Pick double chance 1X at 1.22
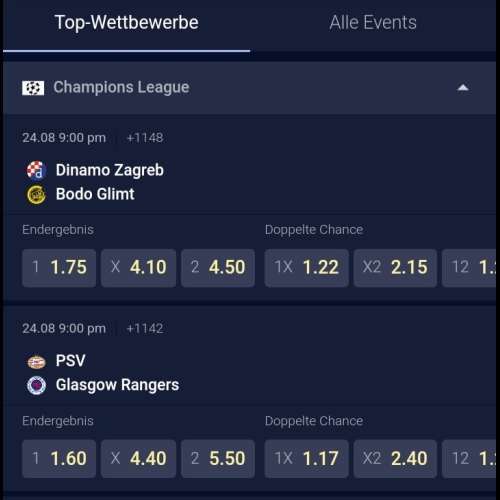This screenshot has height=500, width=500. pos(307,268)
